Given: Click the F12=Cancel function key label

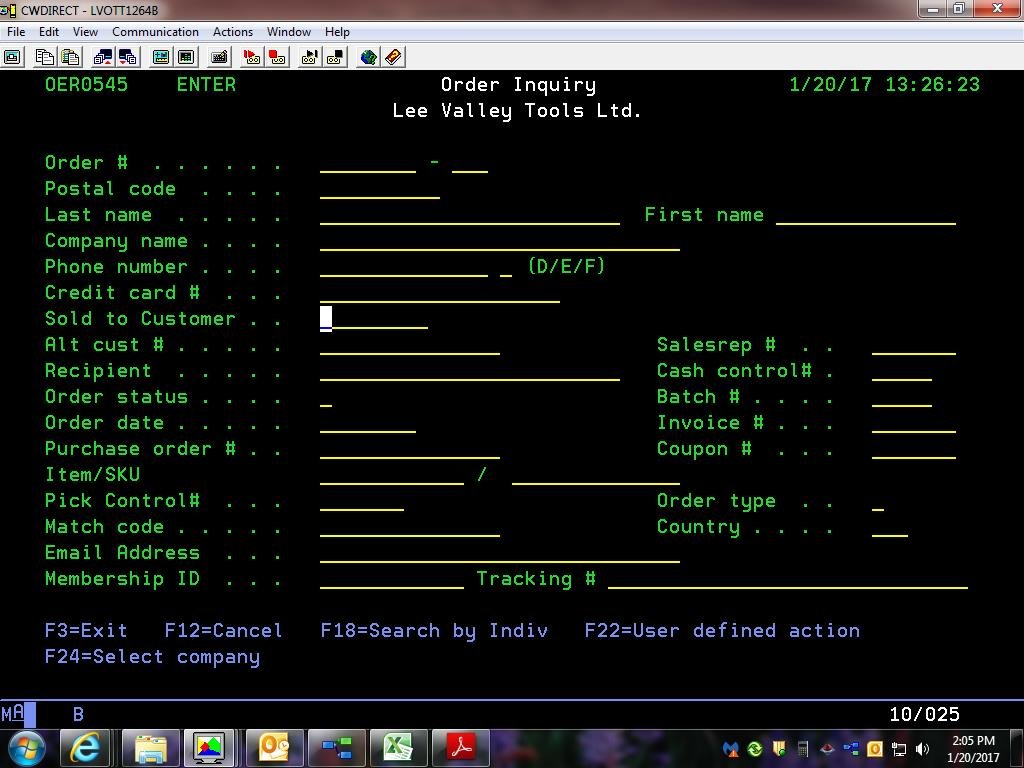Looking at the screenshot, I should [223, 631].
